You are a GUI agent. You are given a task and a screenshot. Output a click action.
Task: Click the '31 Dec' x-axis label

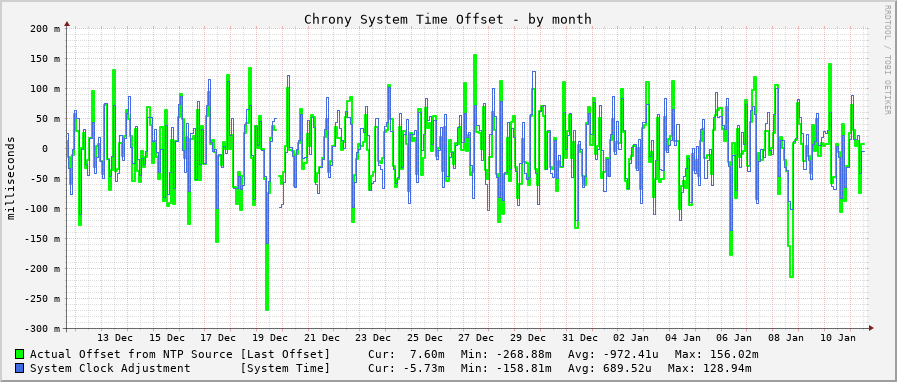[579, 339]
